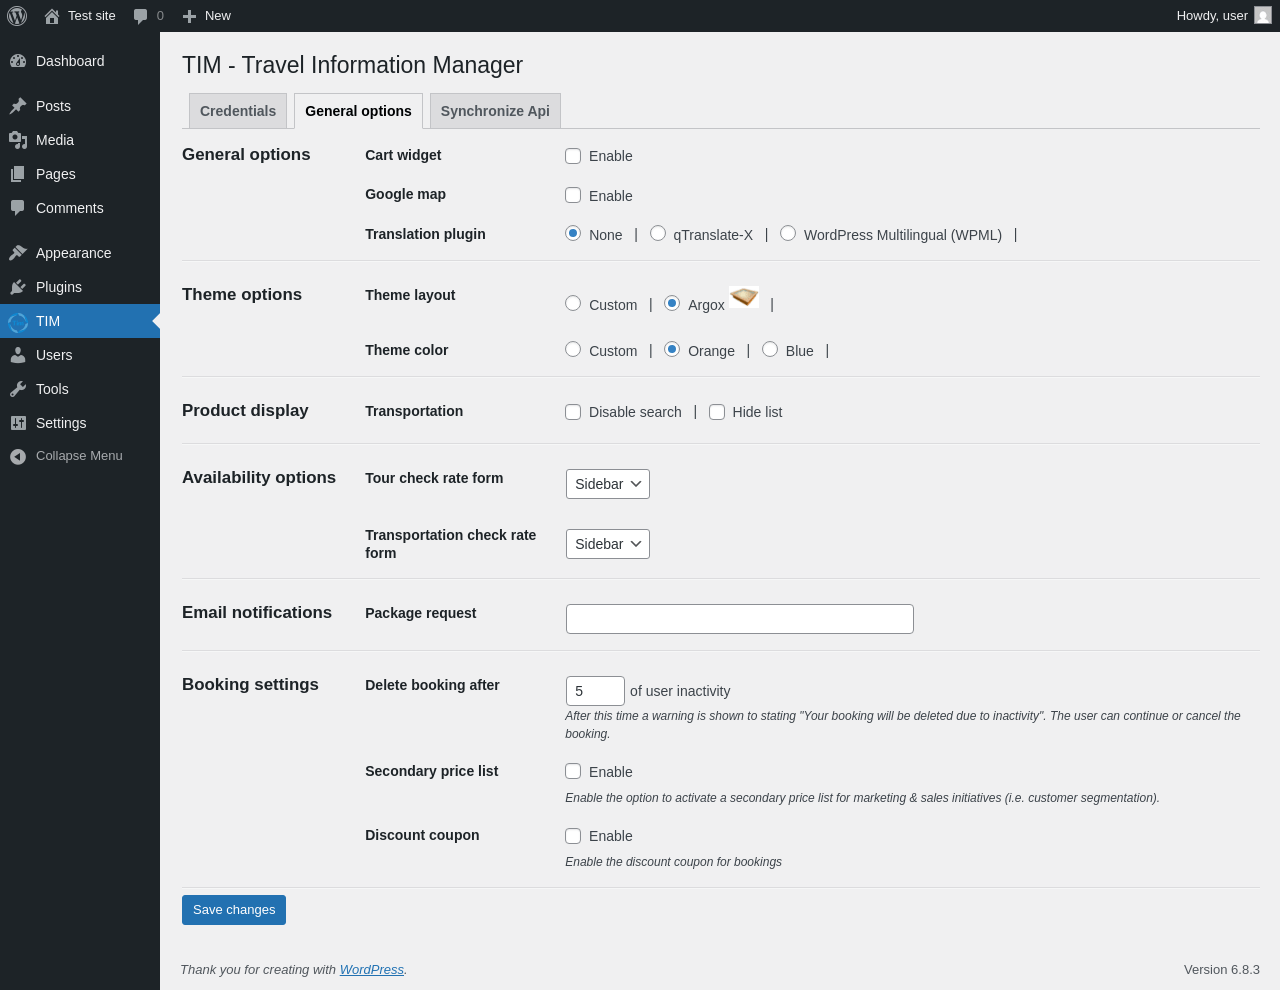This screenshot has height=990, width=1280.
Task: Open the comments bubble in admin bar
Action: click(x=141, y=16)
